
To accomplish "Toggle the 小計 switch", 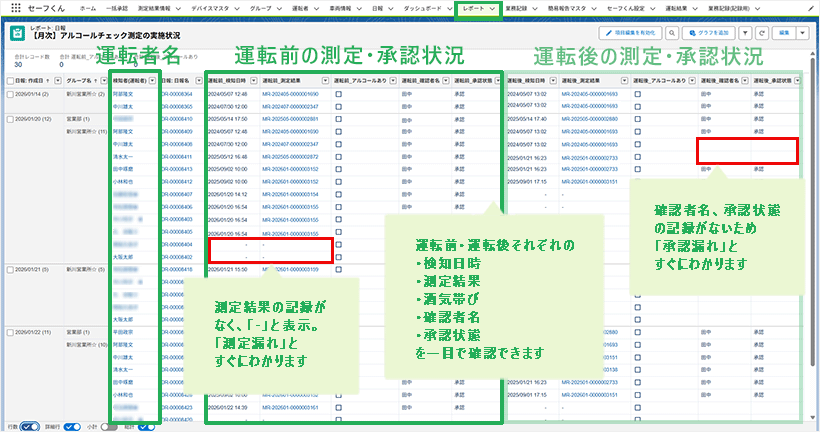I will click(109, 427).
